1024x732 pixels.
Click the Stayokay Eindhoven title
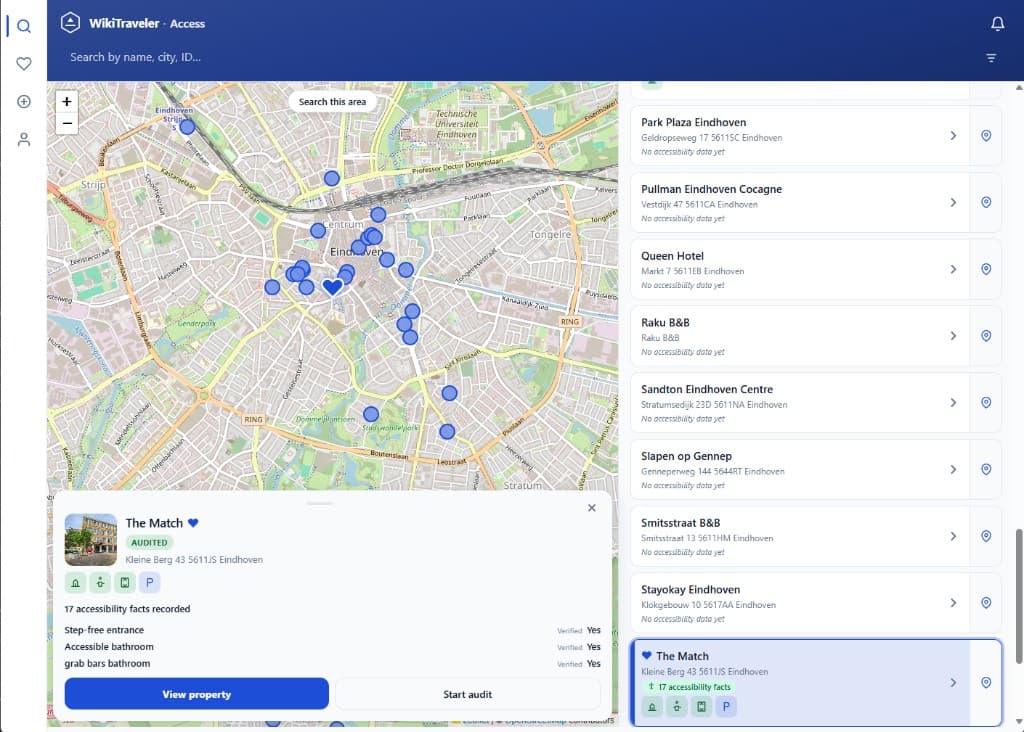tap(690, 590)
